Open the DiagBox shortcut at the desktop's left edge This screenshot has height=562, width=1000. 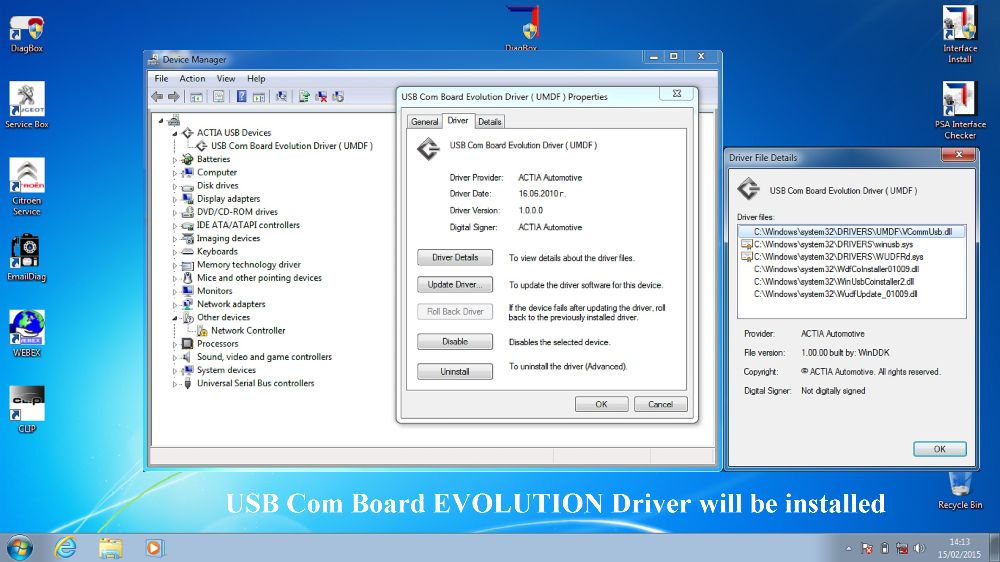(27, 34)
